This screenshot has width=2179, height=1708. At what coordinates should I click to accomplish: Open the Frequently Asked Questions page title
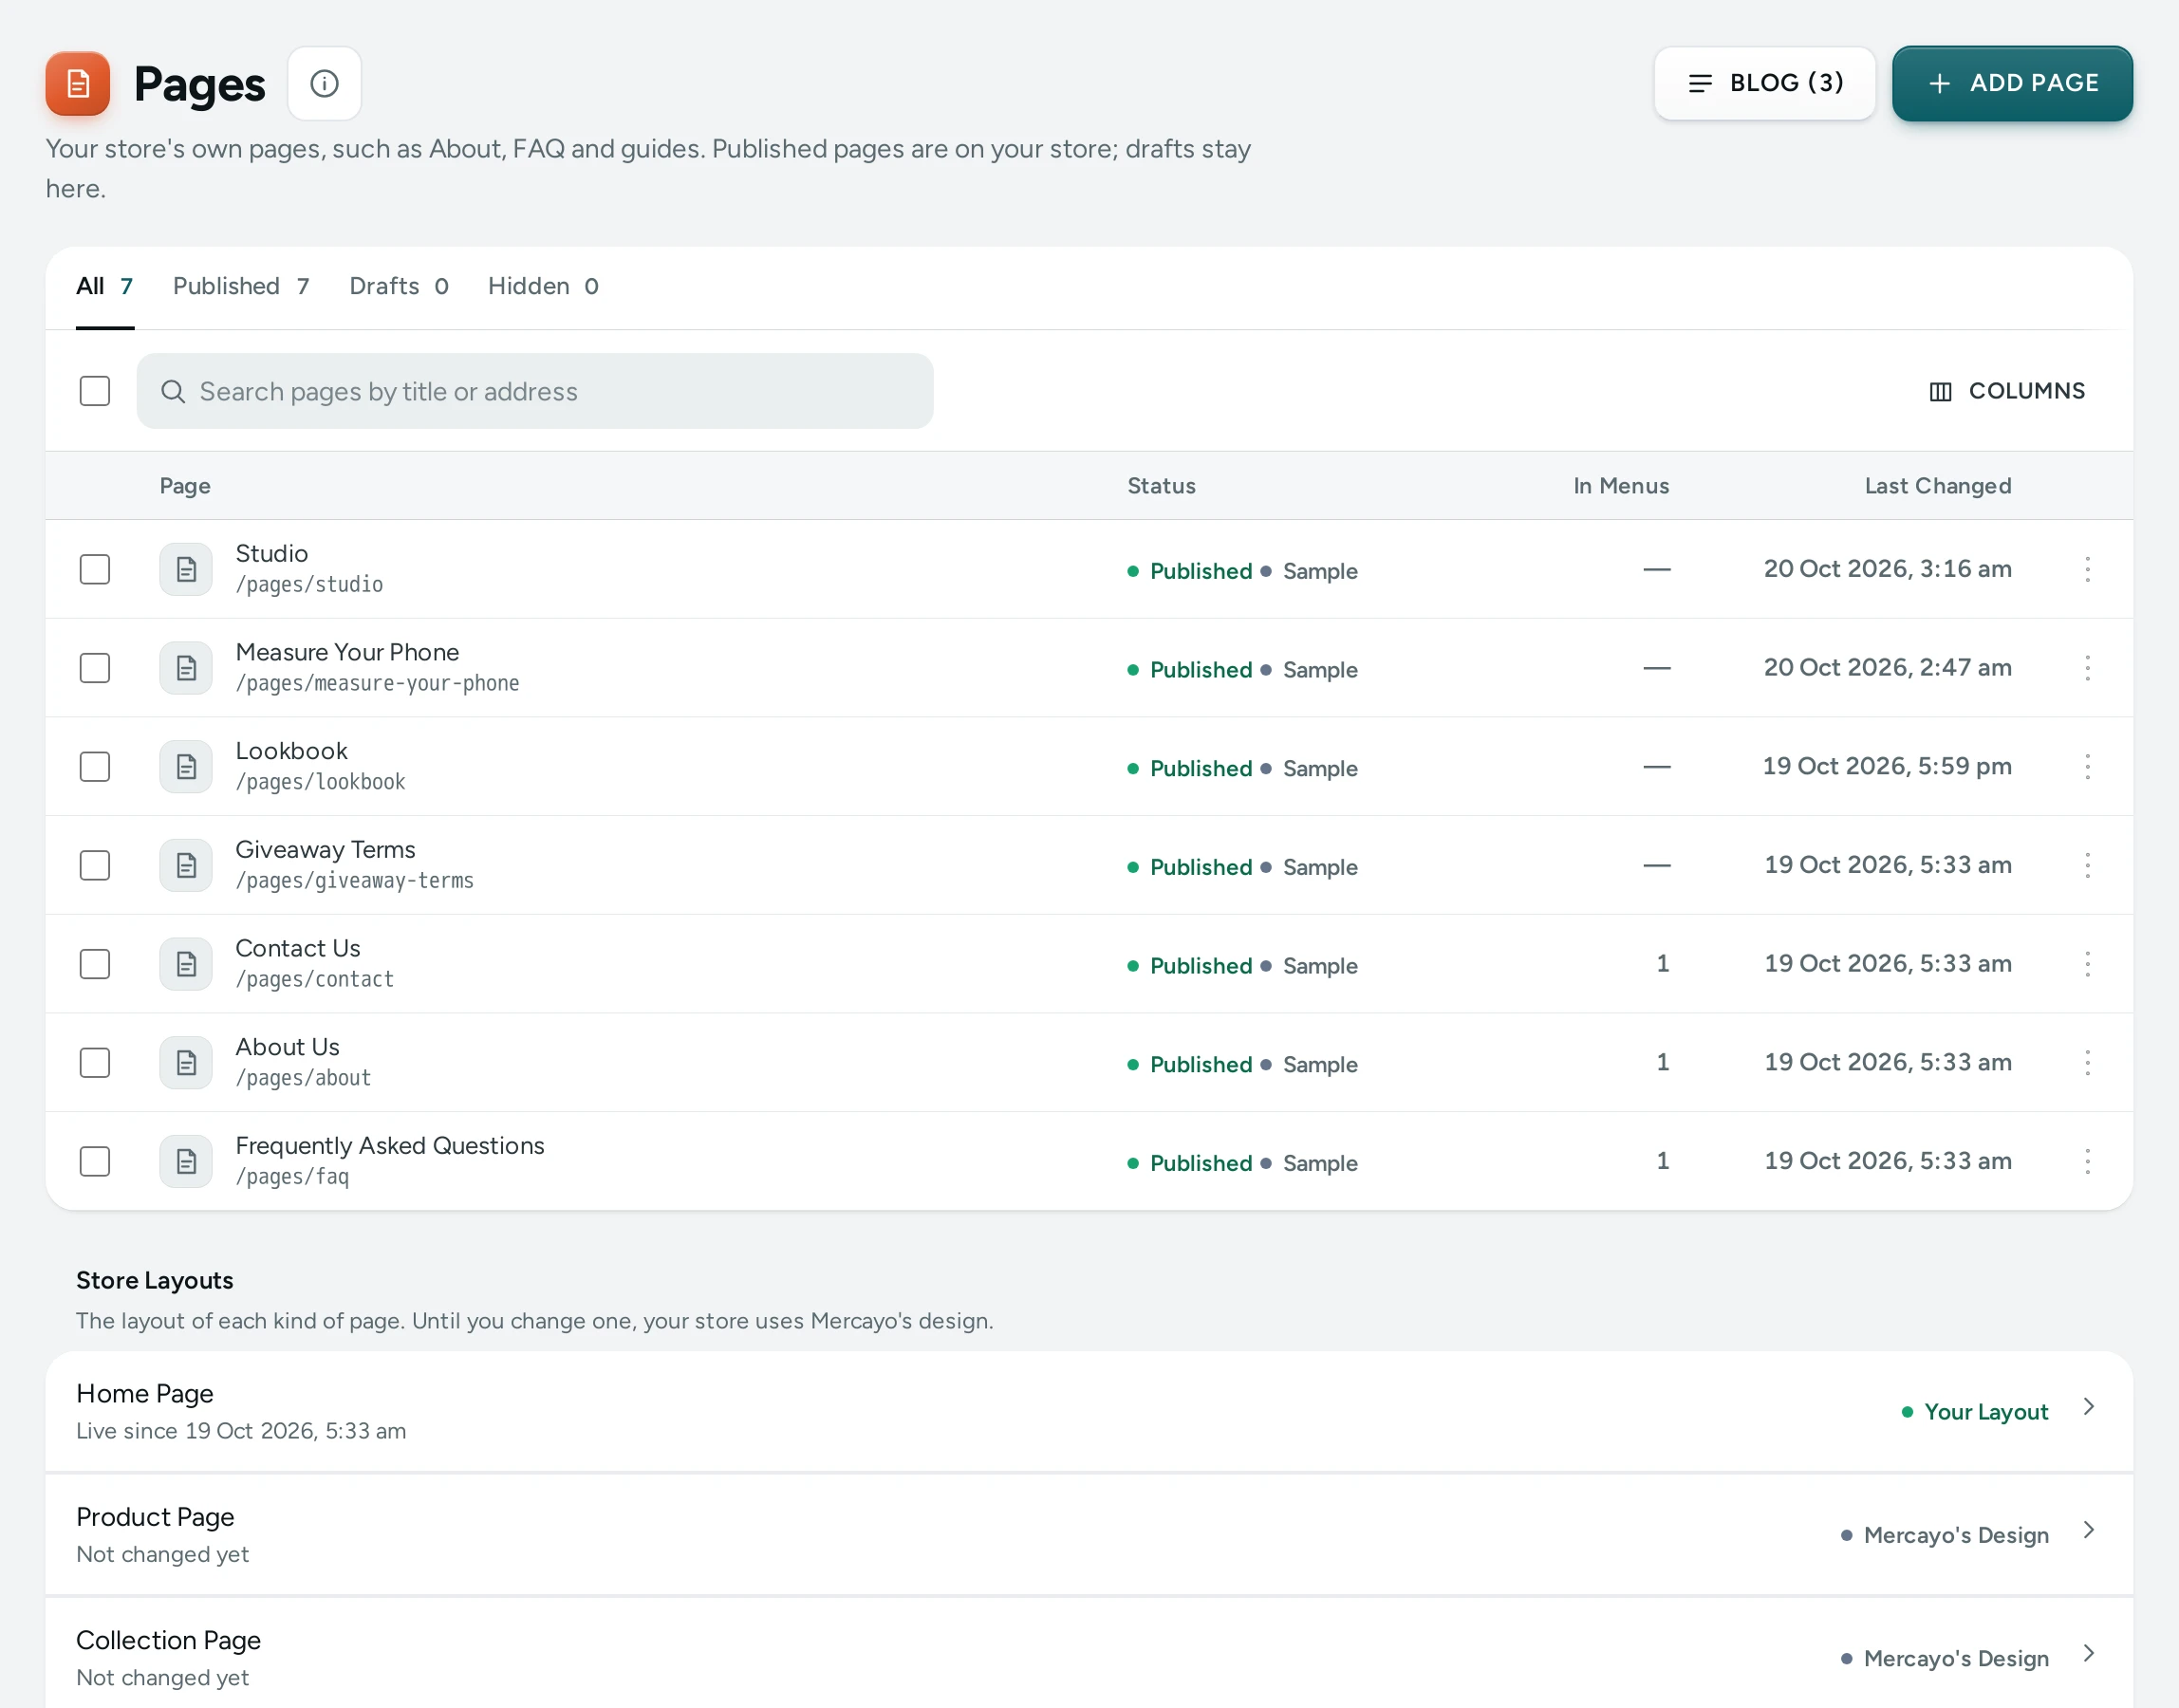tap(390, 1146)
